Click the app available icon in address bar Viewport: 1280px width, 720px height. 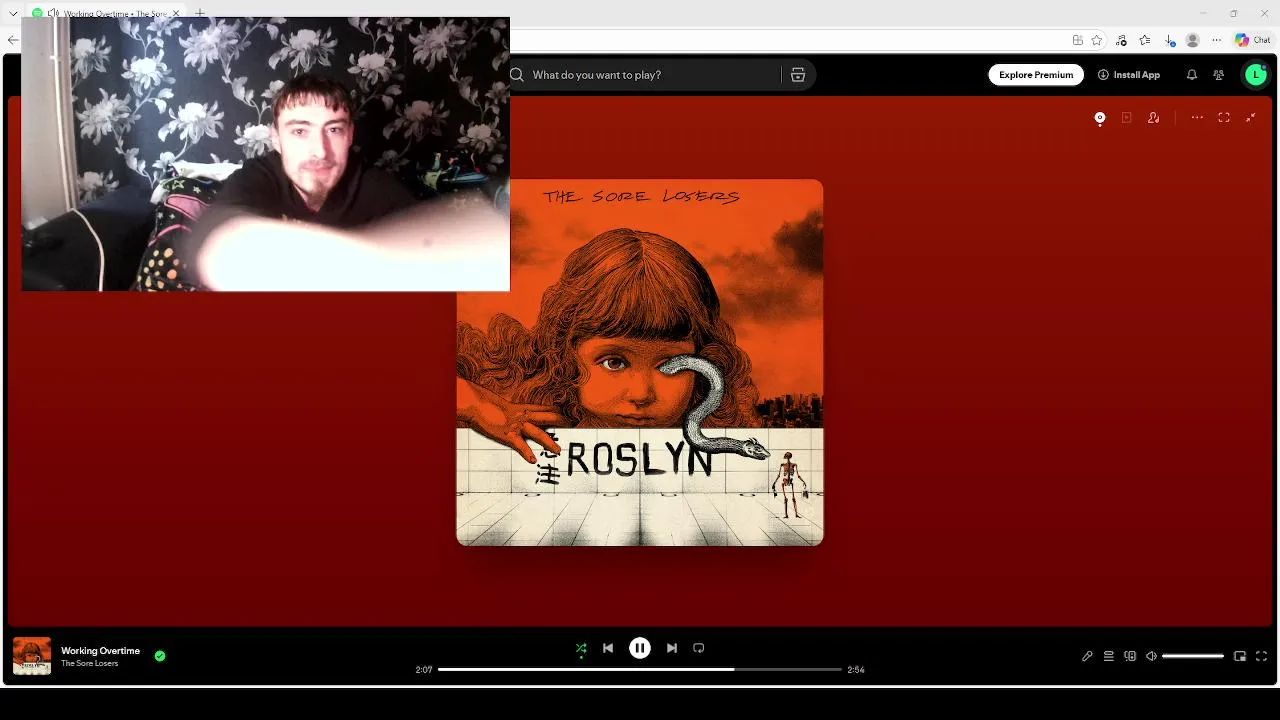point(1077,40)
